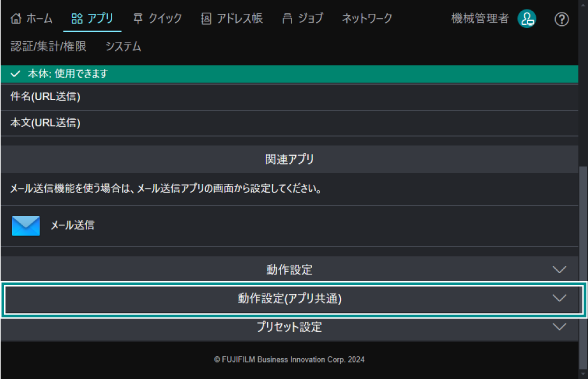Open the ネットワーク menu tab
The width and height of the screenshot is (588, 379).
367,18
